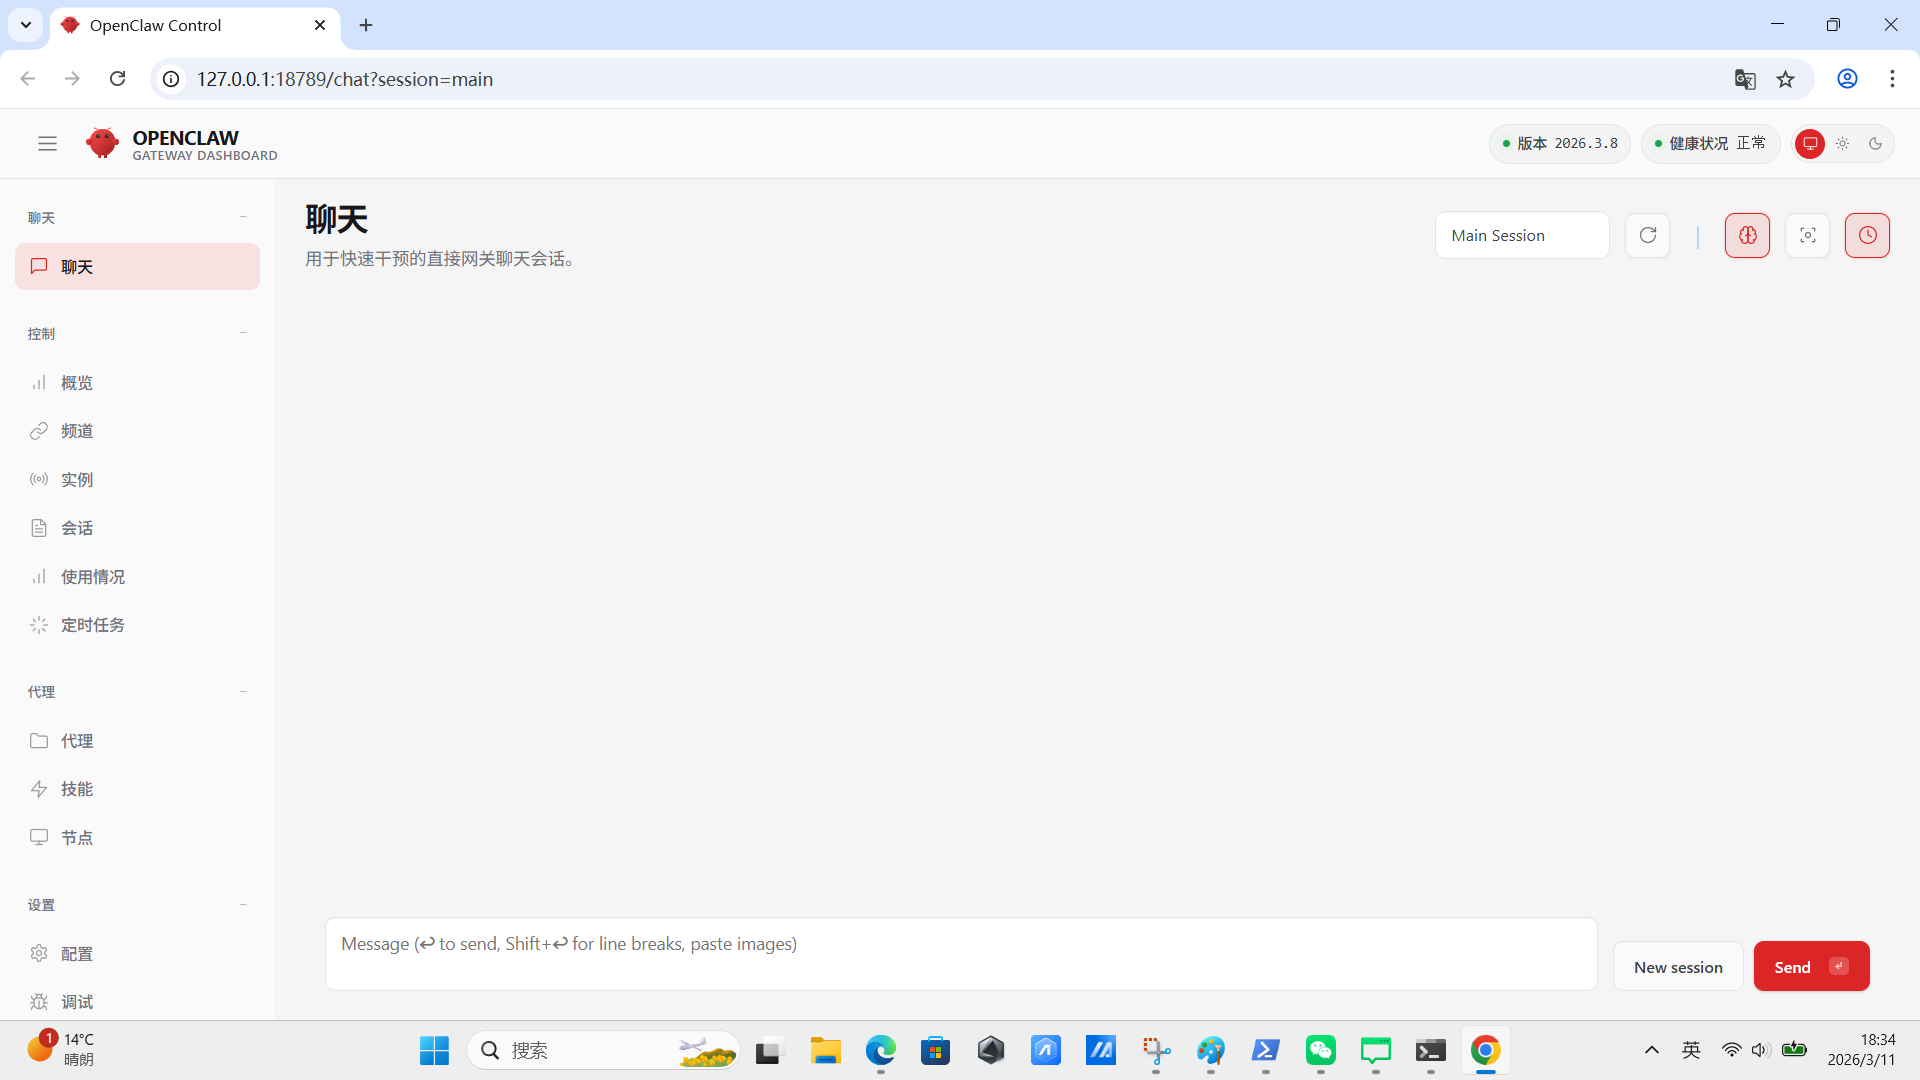The width and height of the screenshot is (1920, 1080).
Task: Select the dark moon theme icon
Action: pos(1876,143)
